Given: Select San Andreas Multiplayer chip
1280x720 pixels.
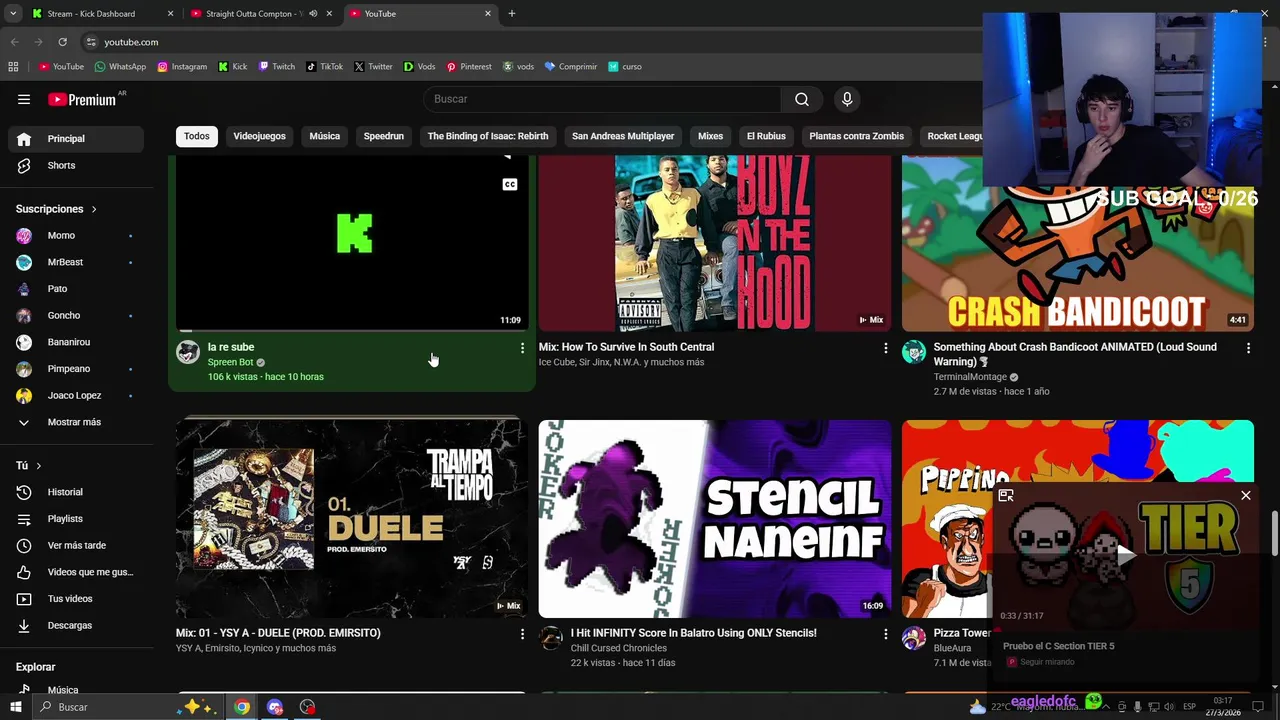Looking at the screenshot, I should click(623, 136).
